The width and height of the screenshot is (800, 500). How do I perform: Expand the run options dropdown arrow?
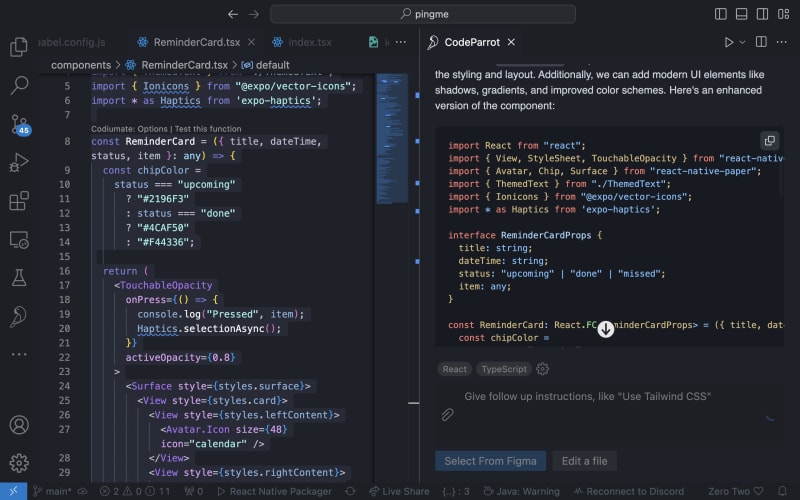[x=742, y=42]
